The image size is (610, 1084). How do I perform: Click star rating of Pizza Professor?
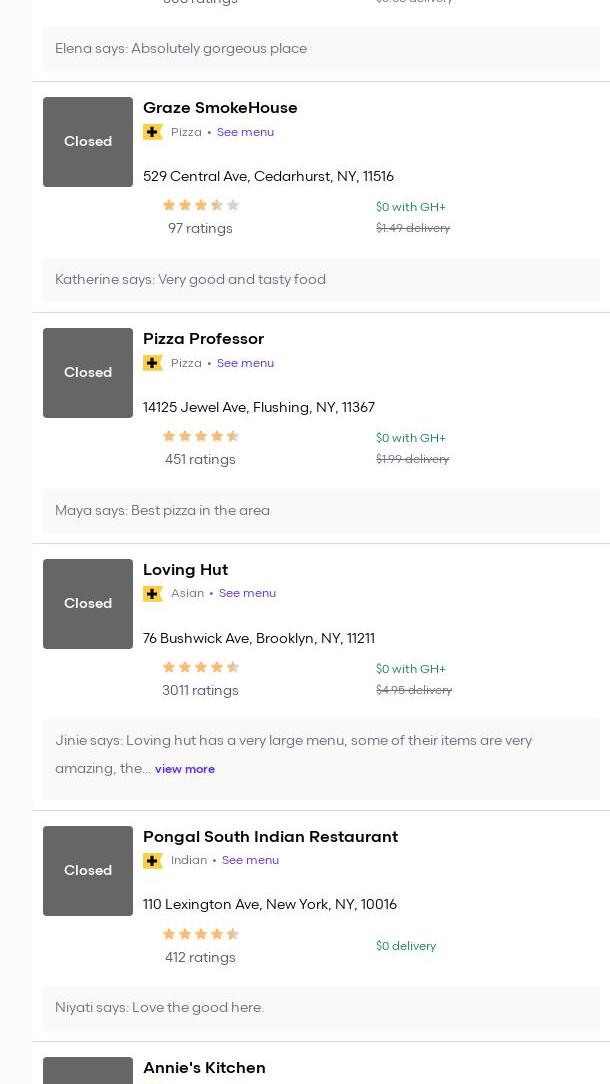[x=200, y=436]
